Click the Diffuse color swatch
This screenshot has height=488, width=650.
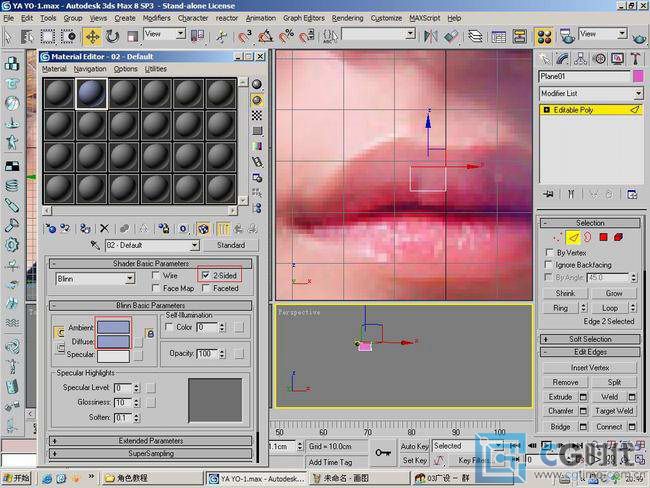(113, 342)
